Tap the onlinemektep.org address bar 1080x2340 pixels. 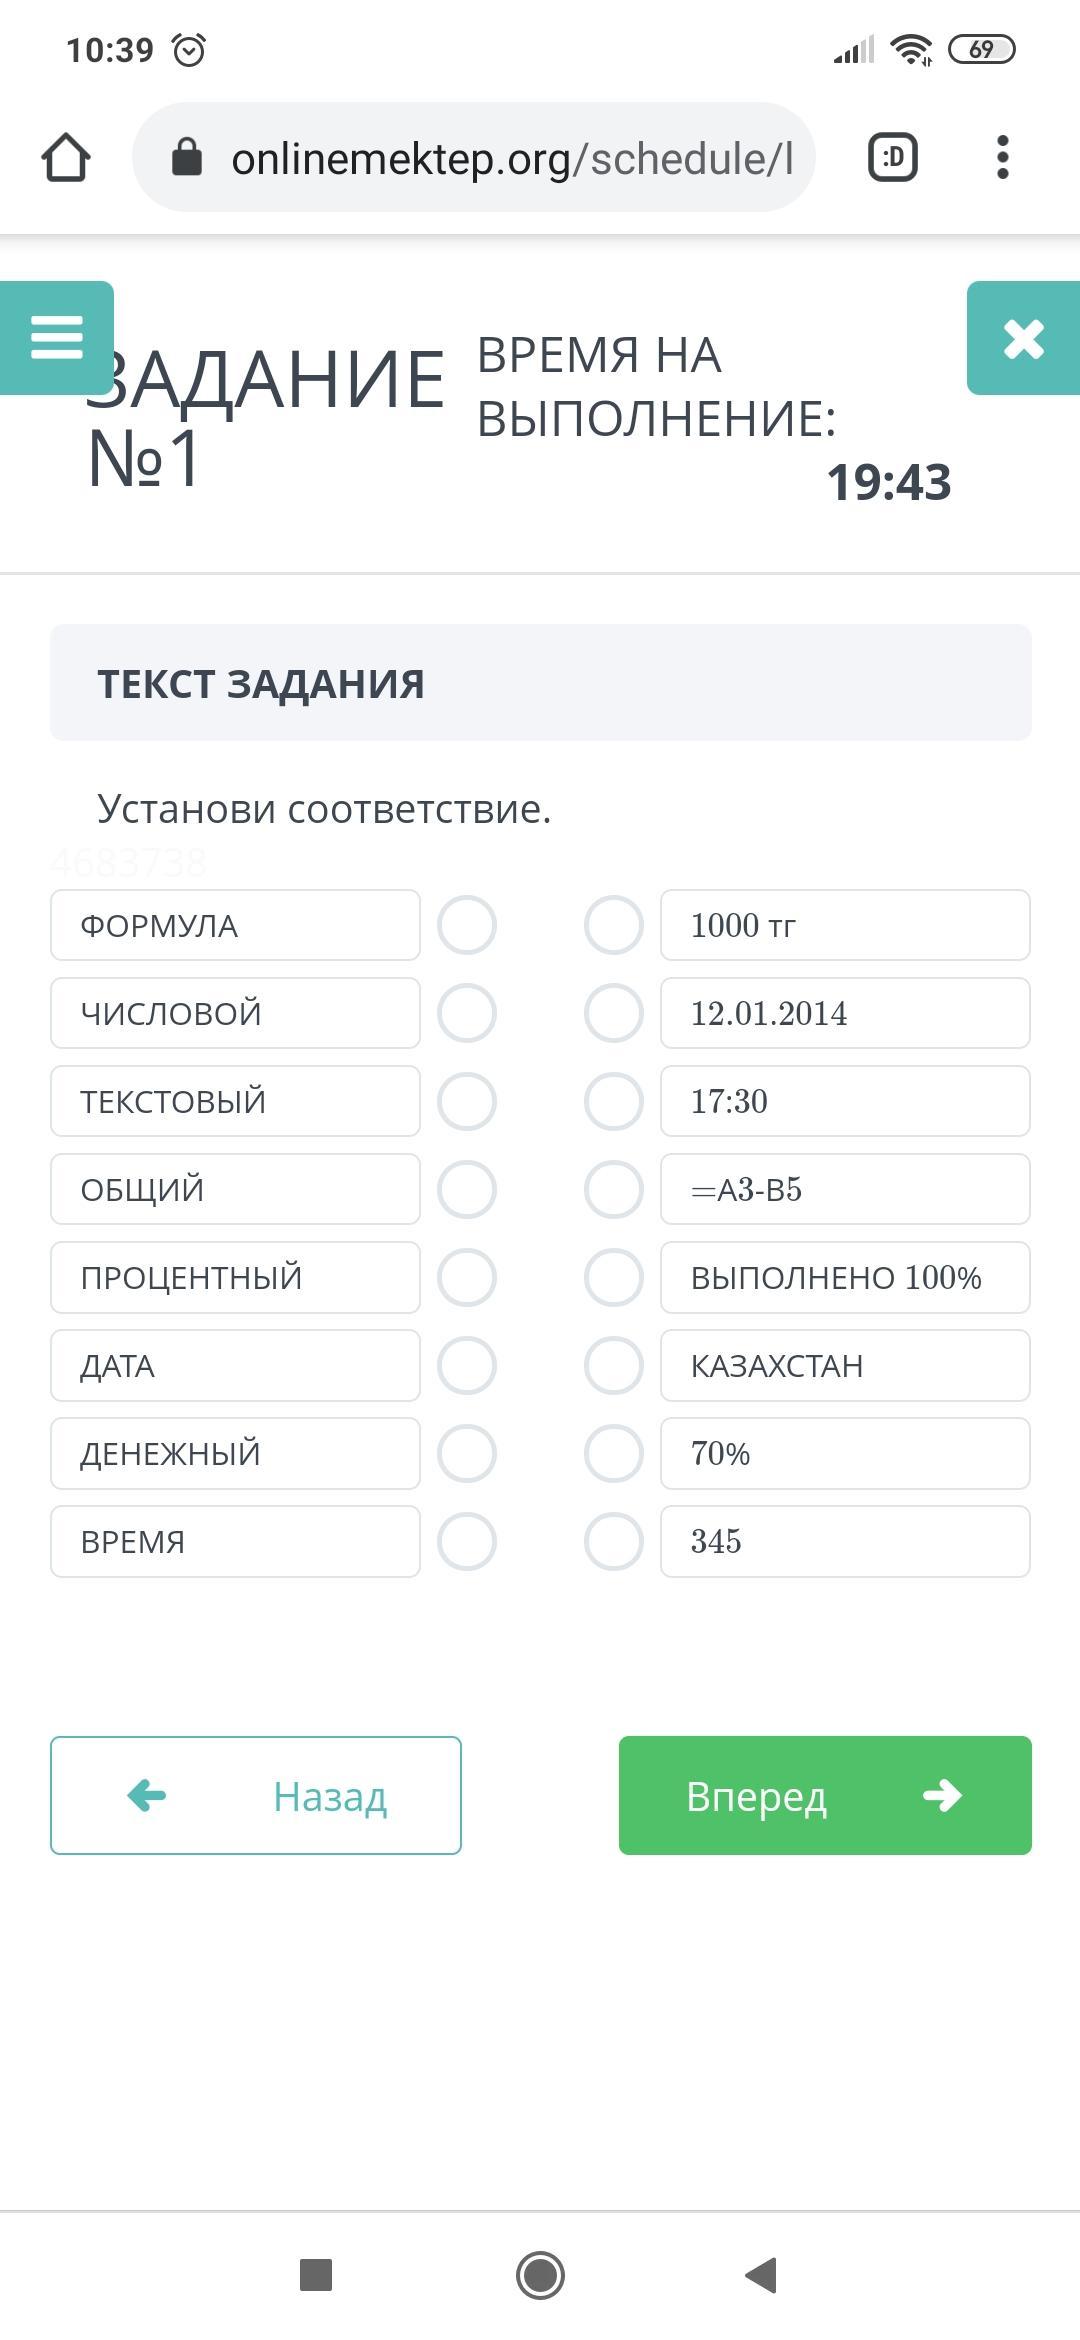[474, 157]
